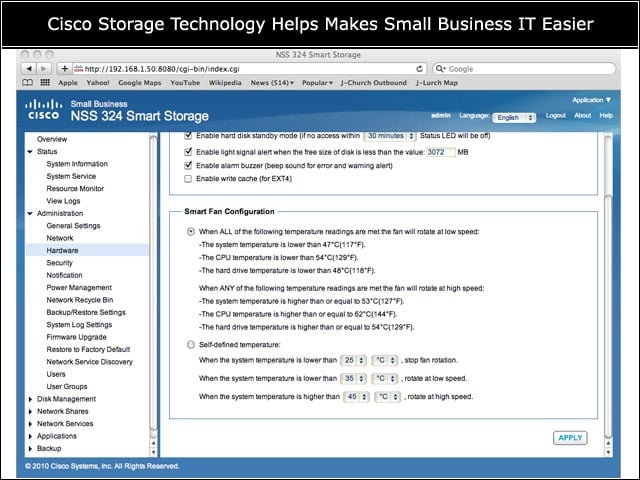The height and width of the screenshot is (480, 640).
Task: Expand Disk Management in sidebar
Action: [30, 399]
